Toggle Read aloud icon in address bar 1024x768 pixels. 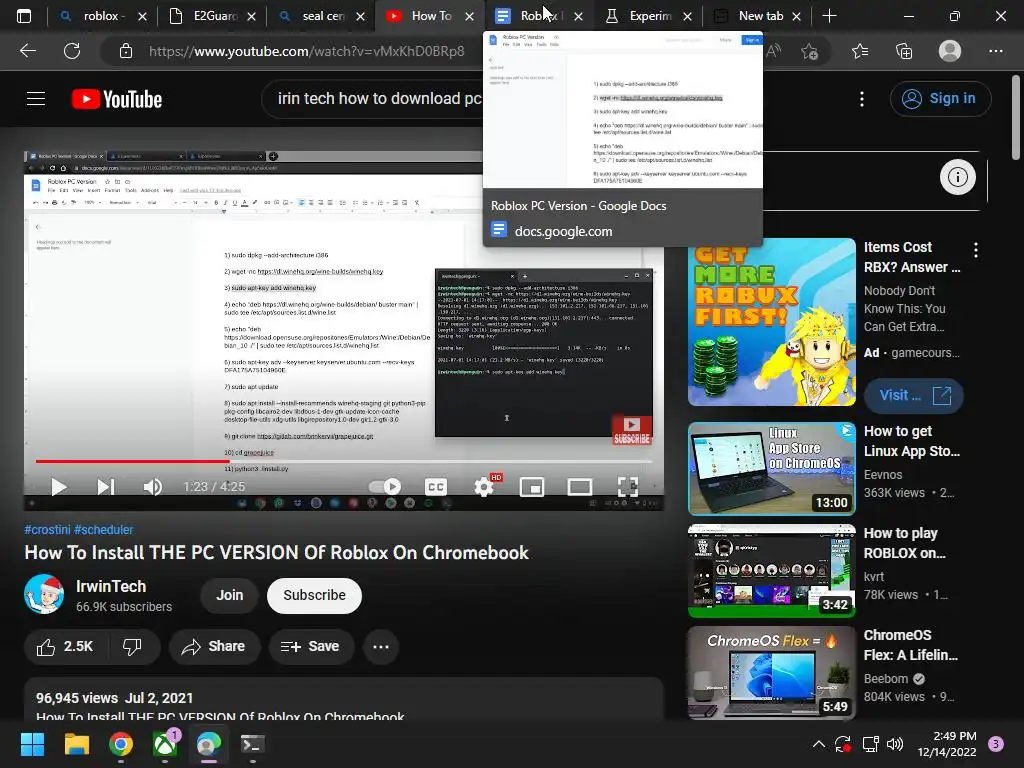[x=774, y=51]
